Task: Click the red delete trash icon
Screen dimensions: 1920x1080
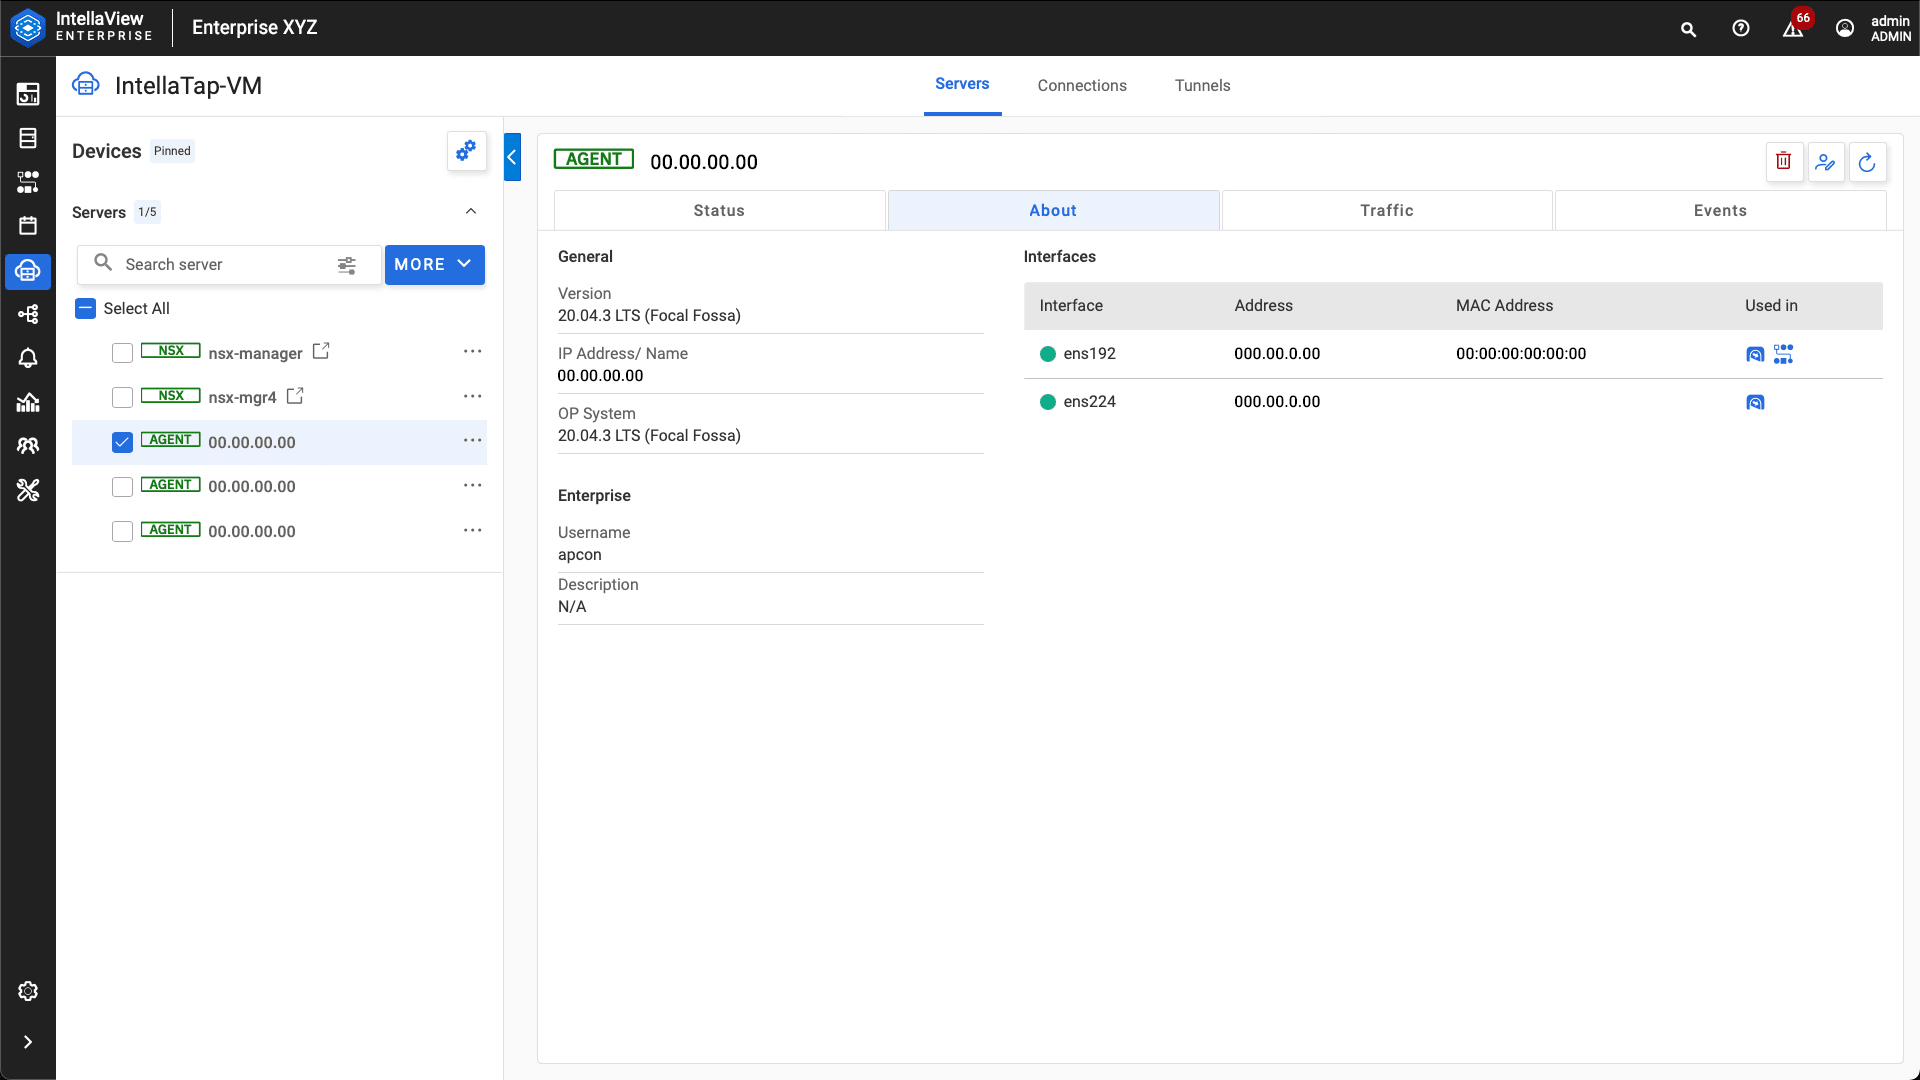Action: 1783,161
